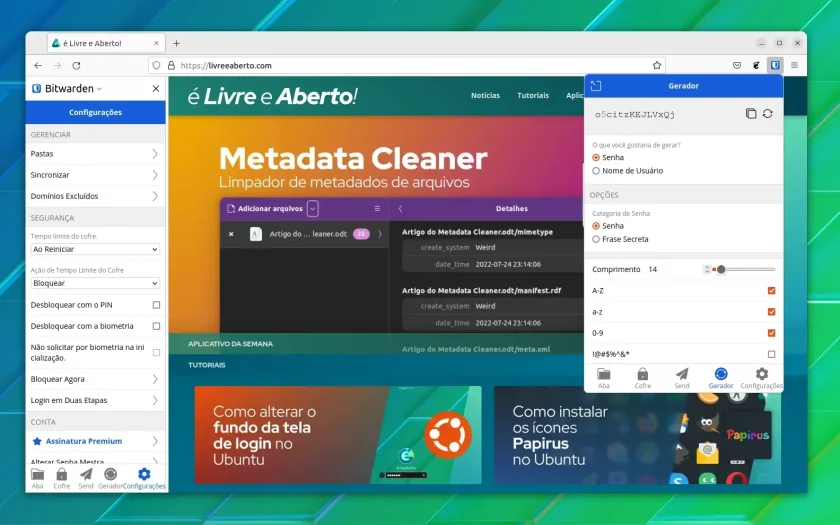Select the Nome de Usuário radio option
Screen dimensions: 840x525
(x=596, y=171)
